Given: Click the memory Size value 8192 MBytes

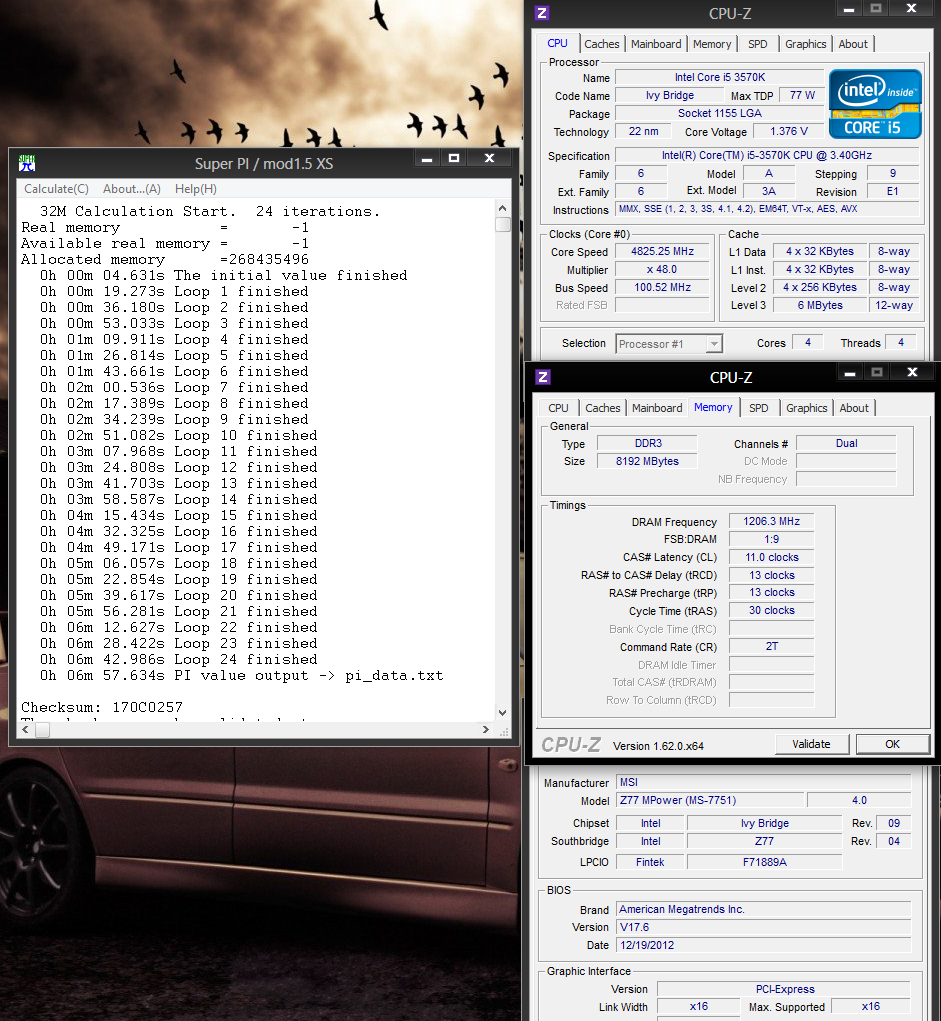Looking at the screenshot, I should pos(647,461).
